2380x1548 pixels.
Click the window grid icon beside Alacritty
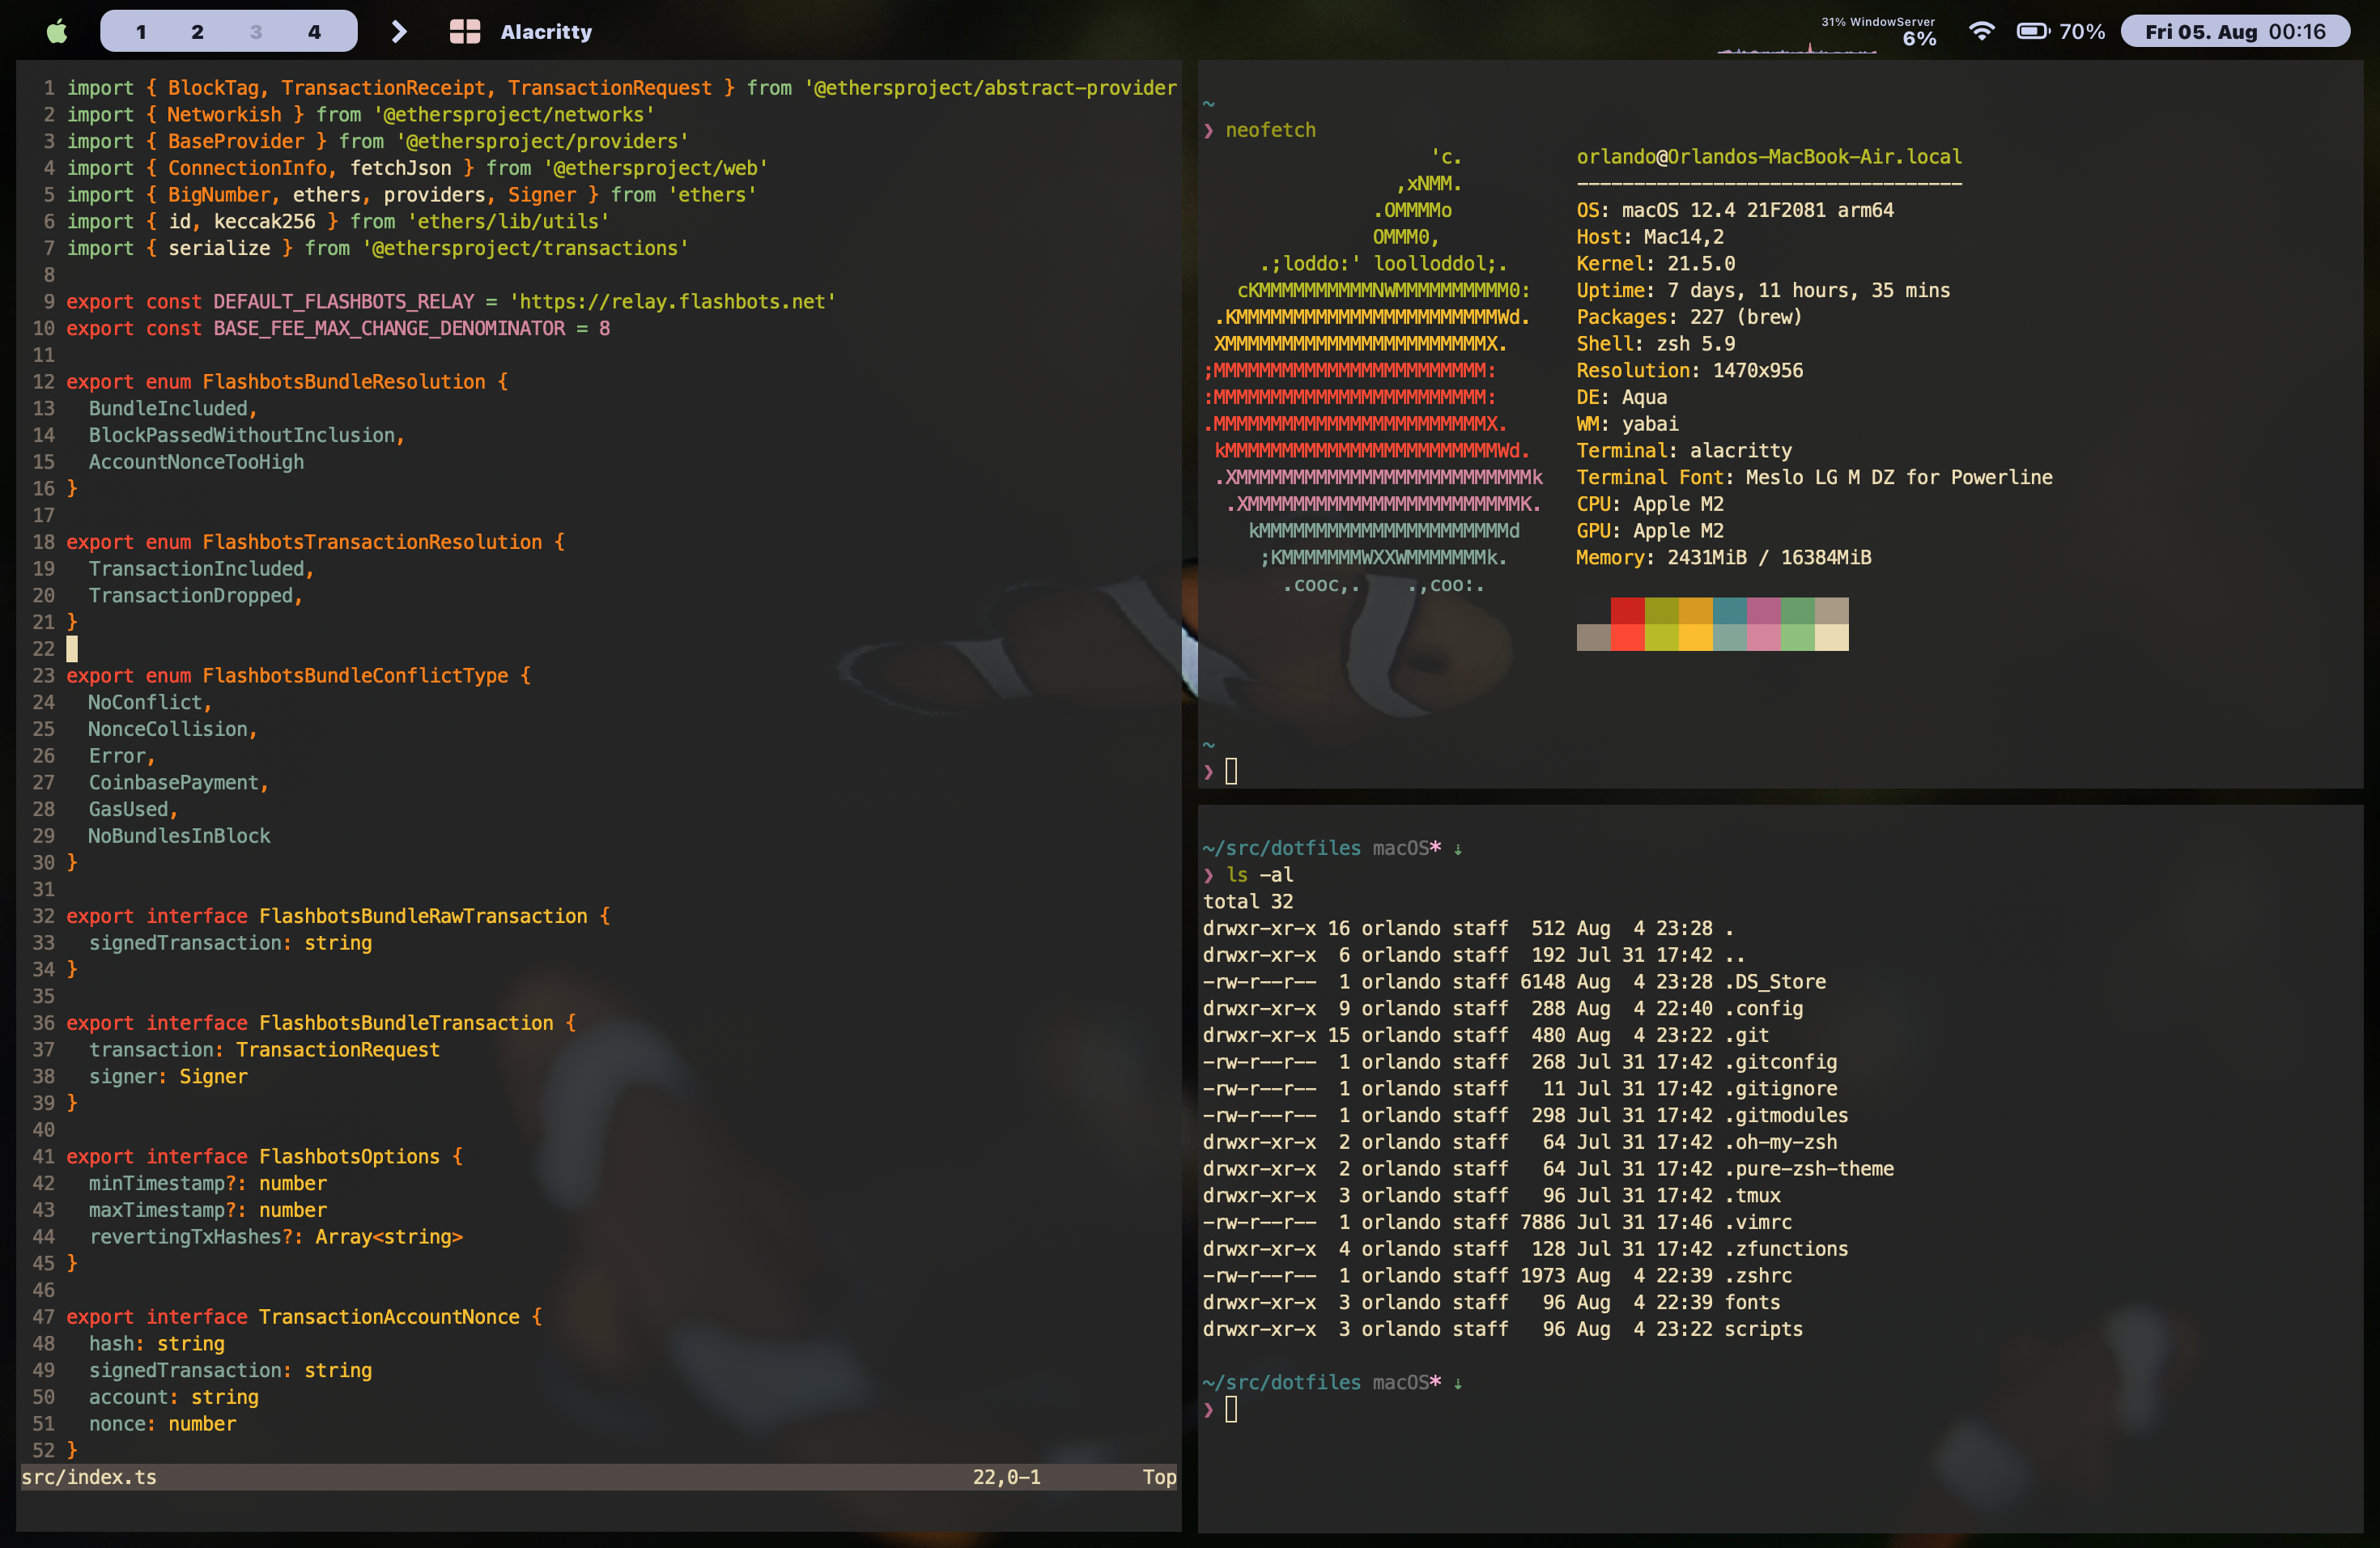click(x=465, y=32)
